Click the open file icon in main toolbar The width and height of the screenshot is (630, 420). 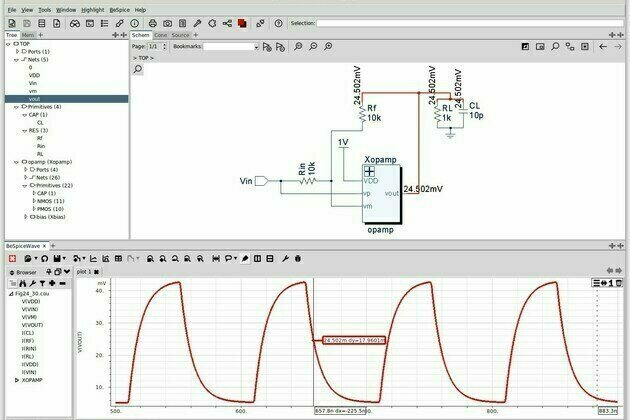(x=12, y=23)
